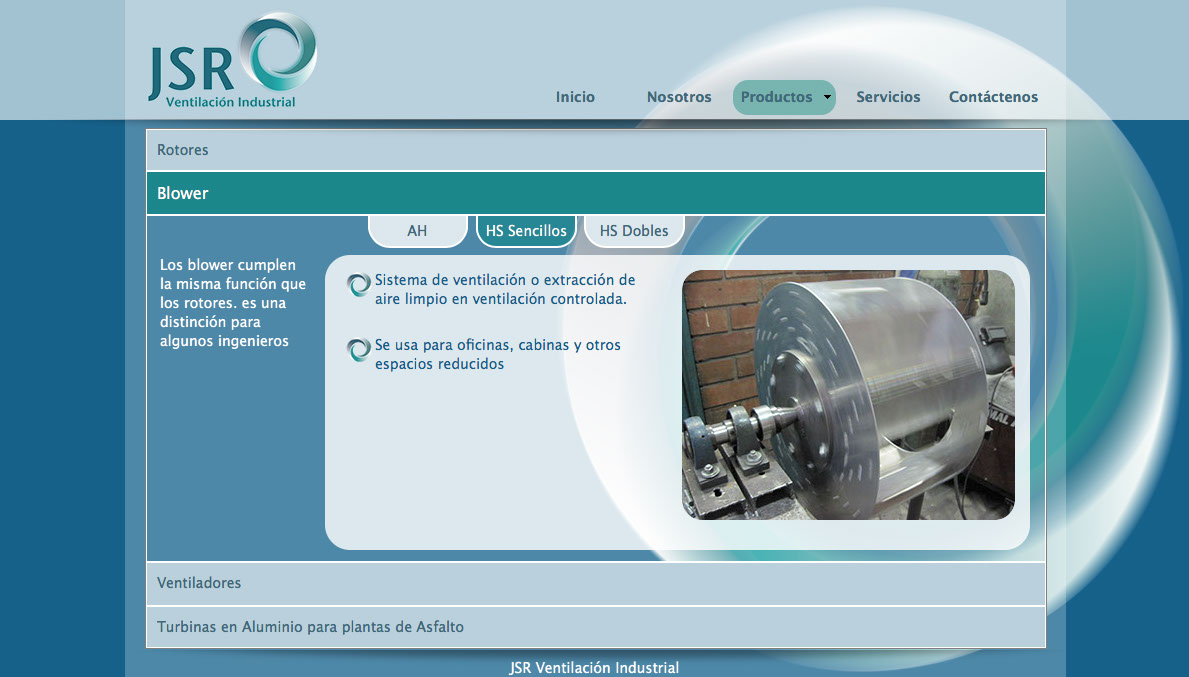Screen dimensions: 1189x677
Task: Open the Productos dropdown arrow
Action: coord(827,97)
